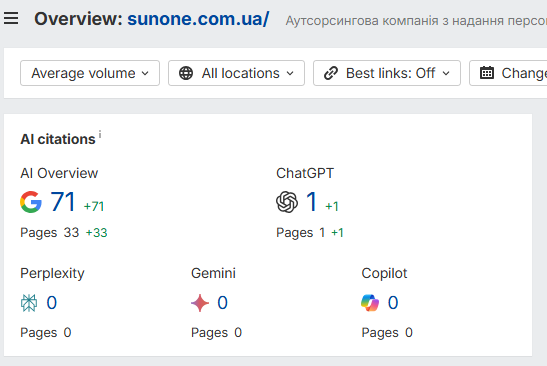Open AI Overview citations count 71
547x366 pixels.
pos(63,202)
